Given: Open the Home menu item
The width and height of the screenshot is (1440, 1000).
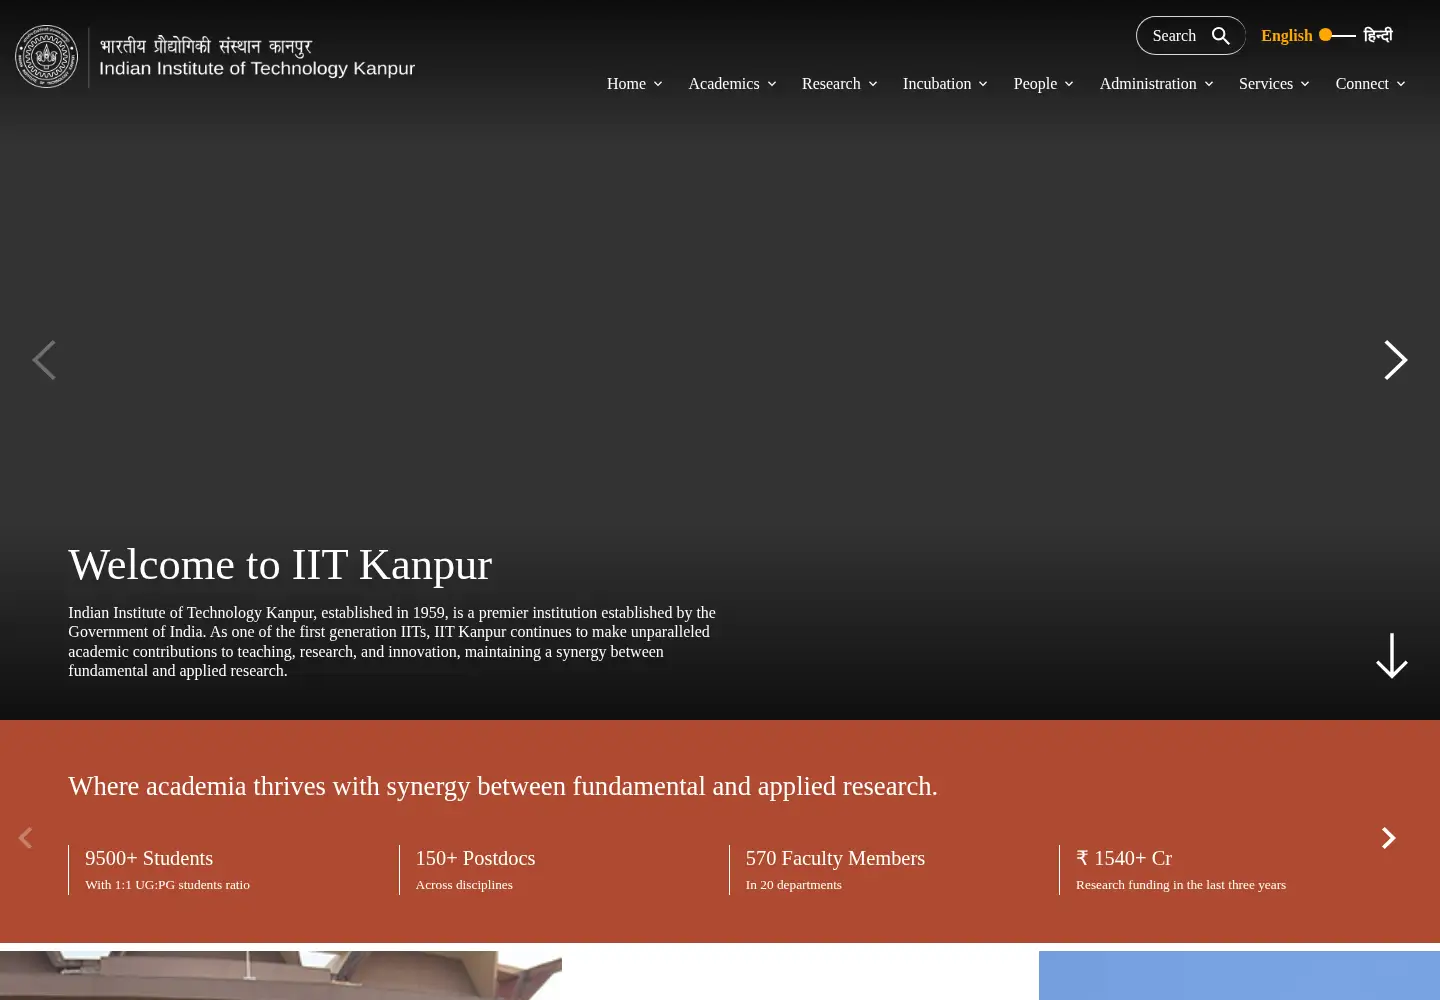Looking at the screenshot, I should (x=626, y=84).
